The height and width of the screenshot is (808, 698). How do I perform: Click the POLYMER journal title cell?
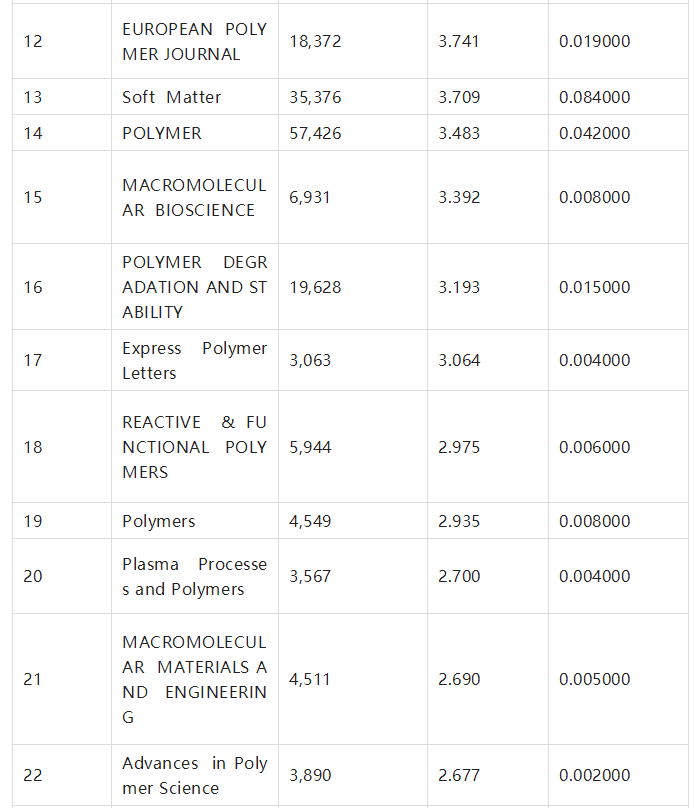[x=195, y=133]
